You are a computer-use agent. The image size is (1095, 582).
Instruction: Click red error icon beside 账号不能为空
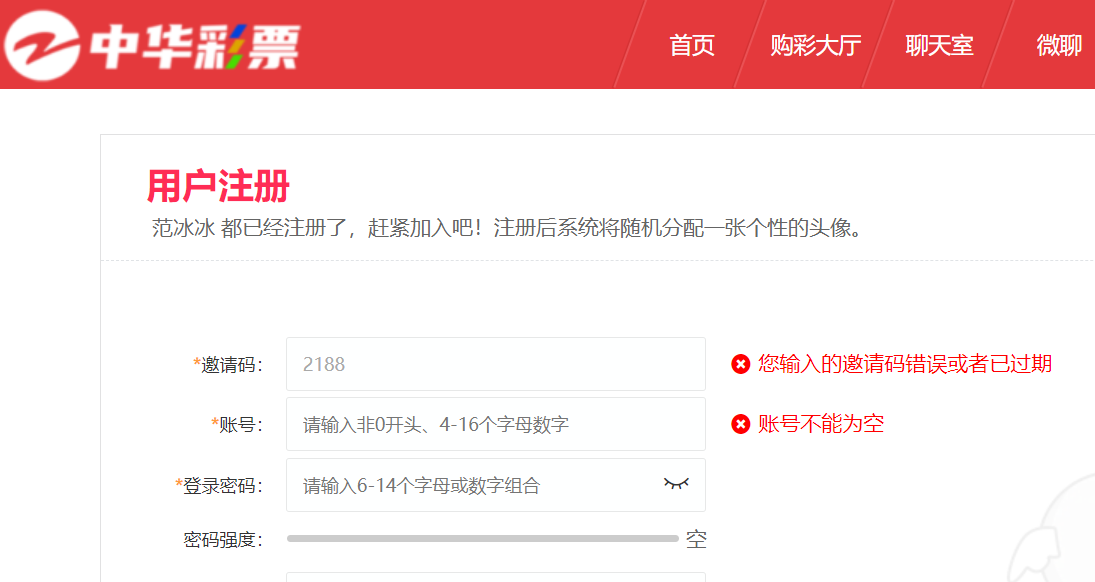click(x=740, y=424)
